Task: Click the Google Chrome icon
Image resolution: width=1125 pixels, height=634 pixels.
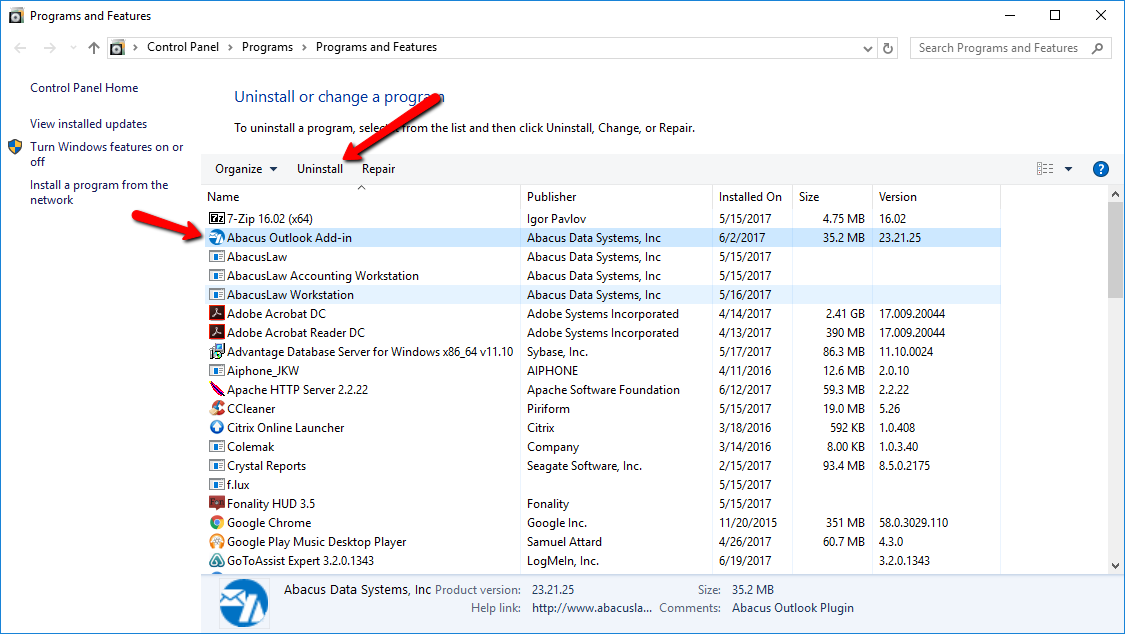Action: pos(217,523)
